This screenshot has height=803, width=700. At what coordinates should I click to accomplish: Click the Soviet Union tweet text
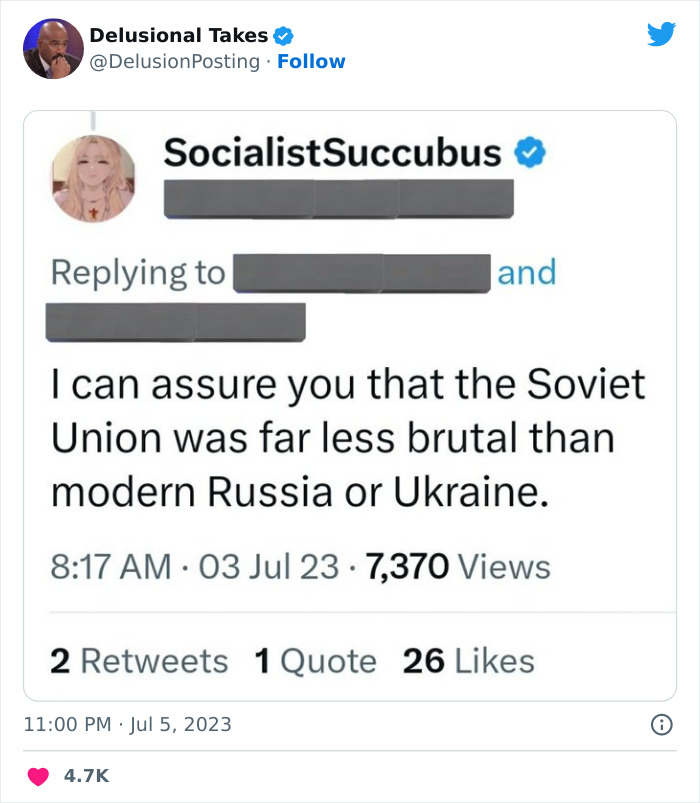click(348, 438)
